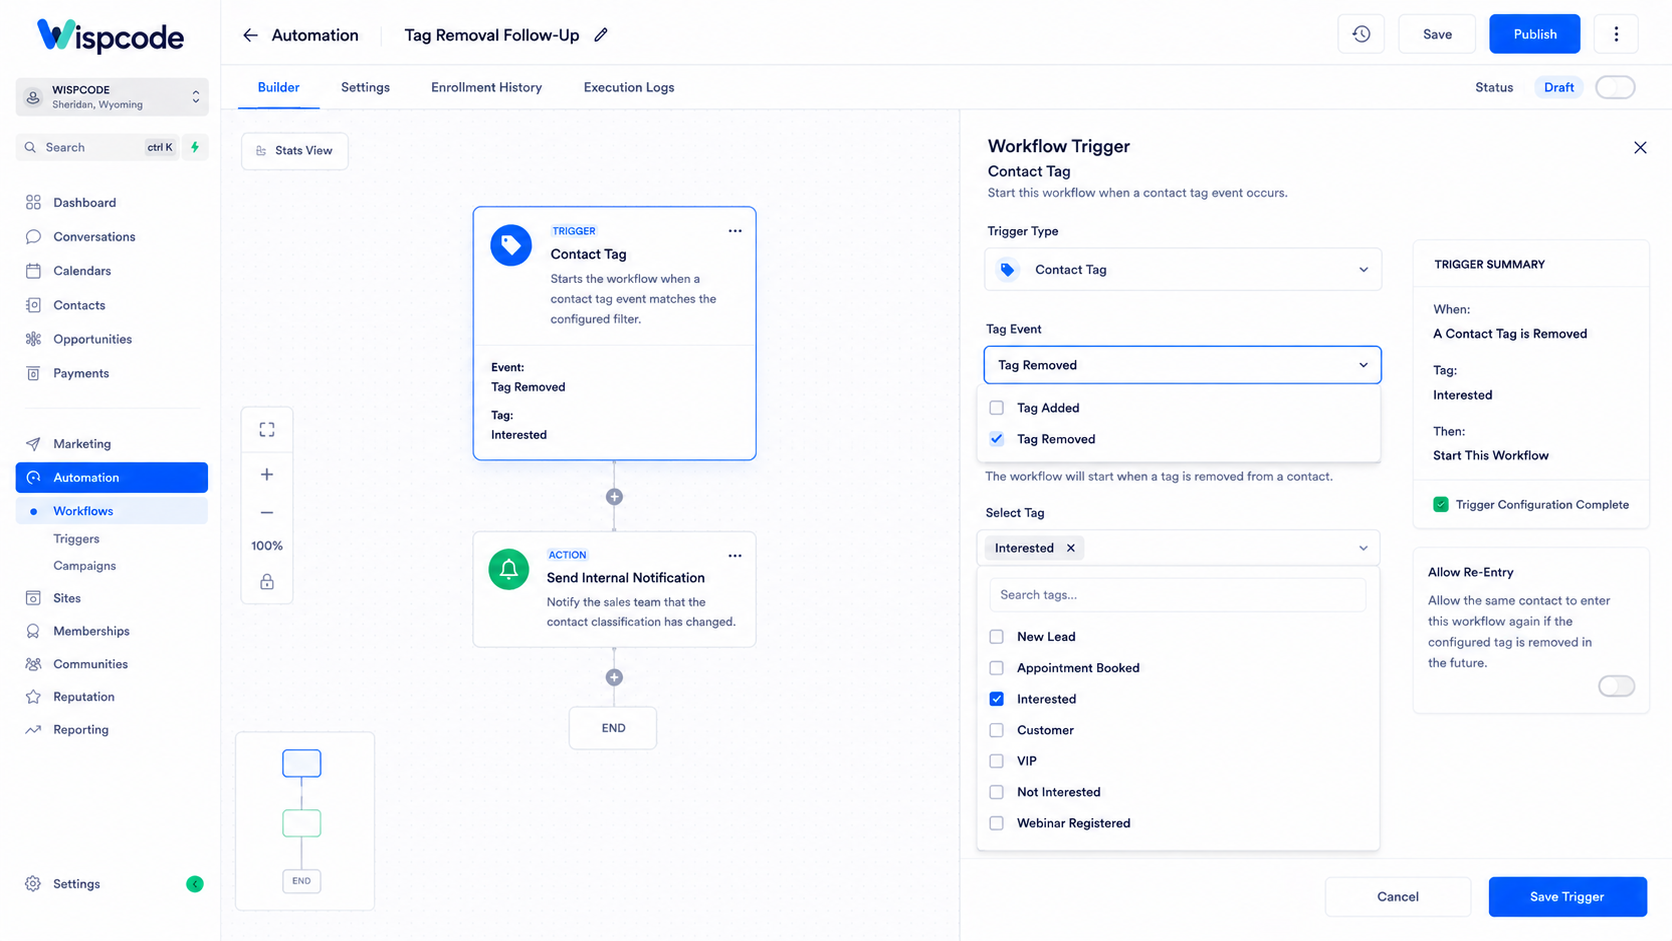Click the 100% zoom level
This screenshot has height=941, width=1672.
click(x=267, y=546)
